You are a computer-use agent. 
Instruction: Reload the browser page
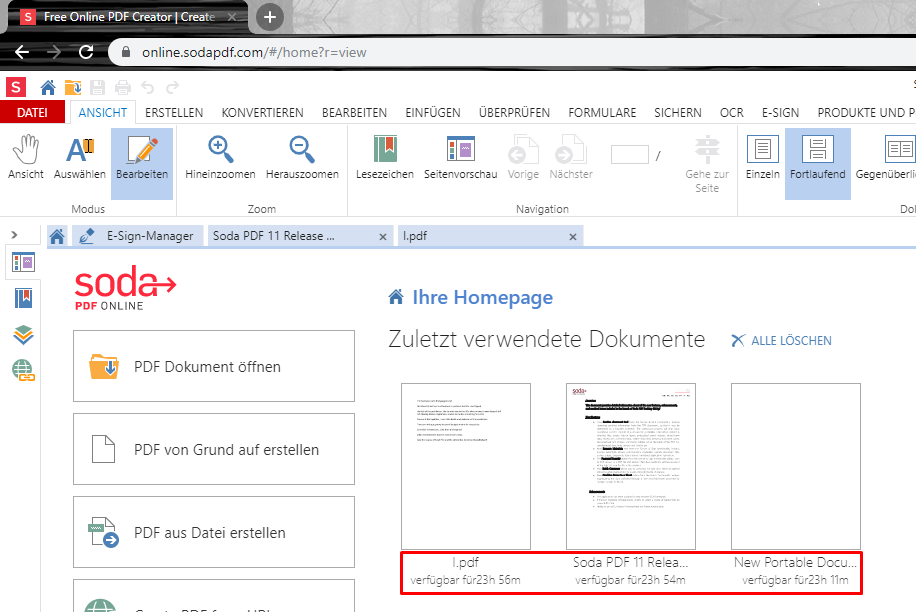tap(86, 52)
